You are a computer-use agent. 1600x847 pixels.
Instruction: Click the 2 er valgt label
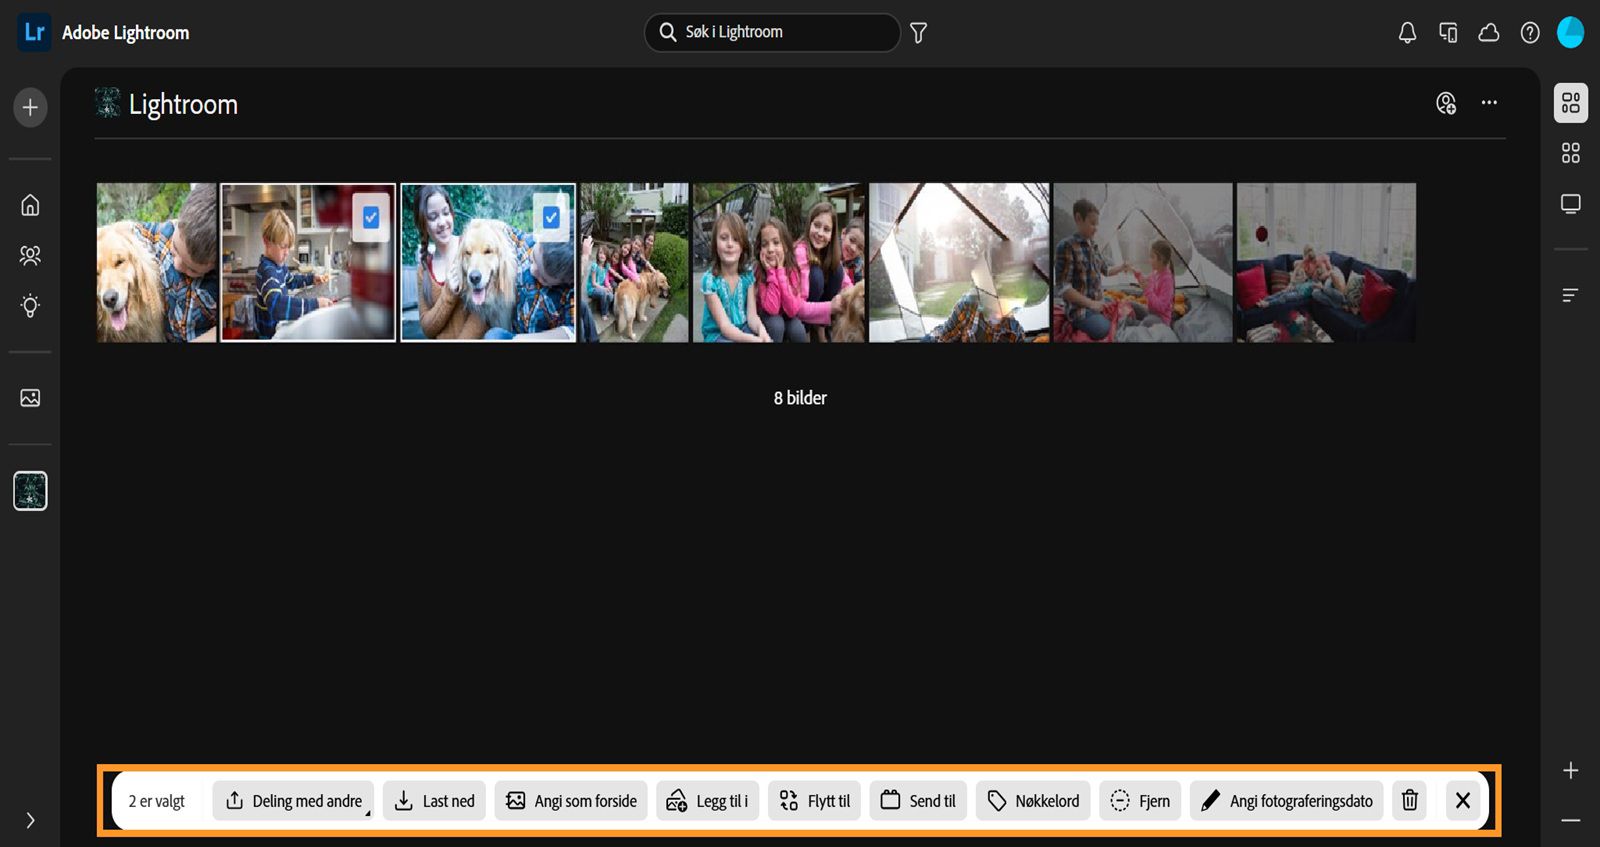click(157, 801)
